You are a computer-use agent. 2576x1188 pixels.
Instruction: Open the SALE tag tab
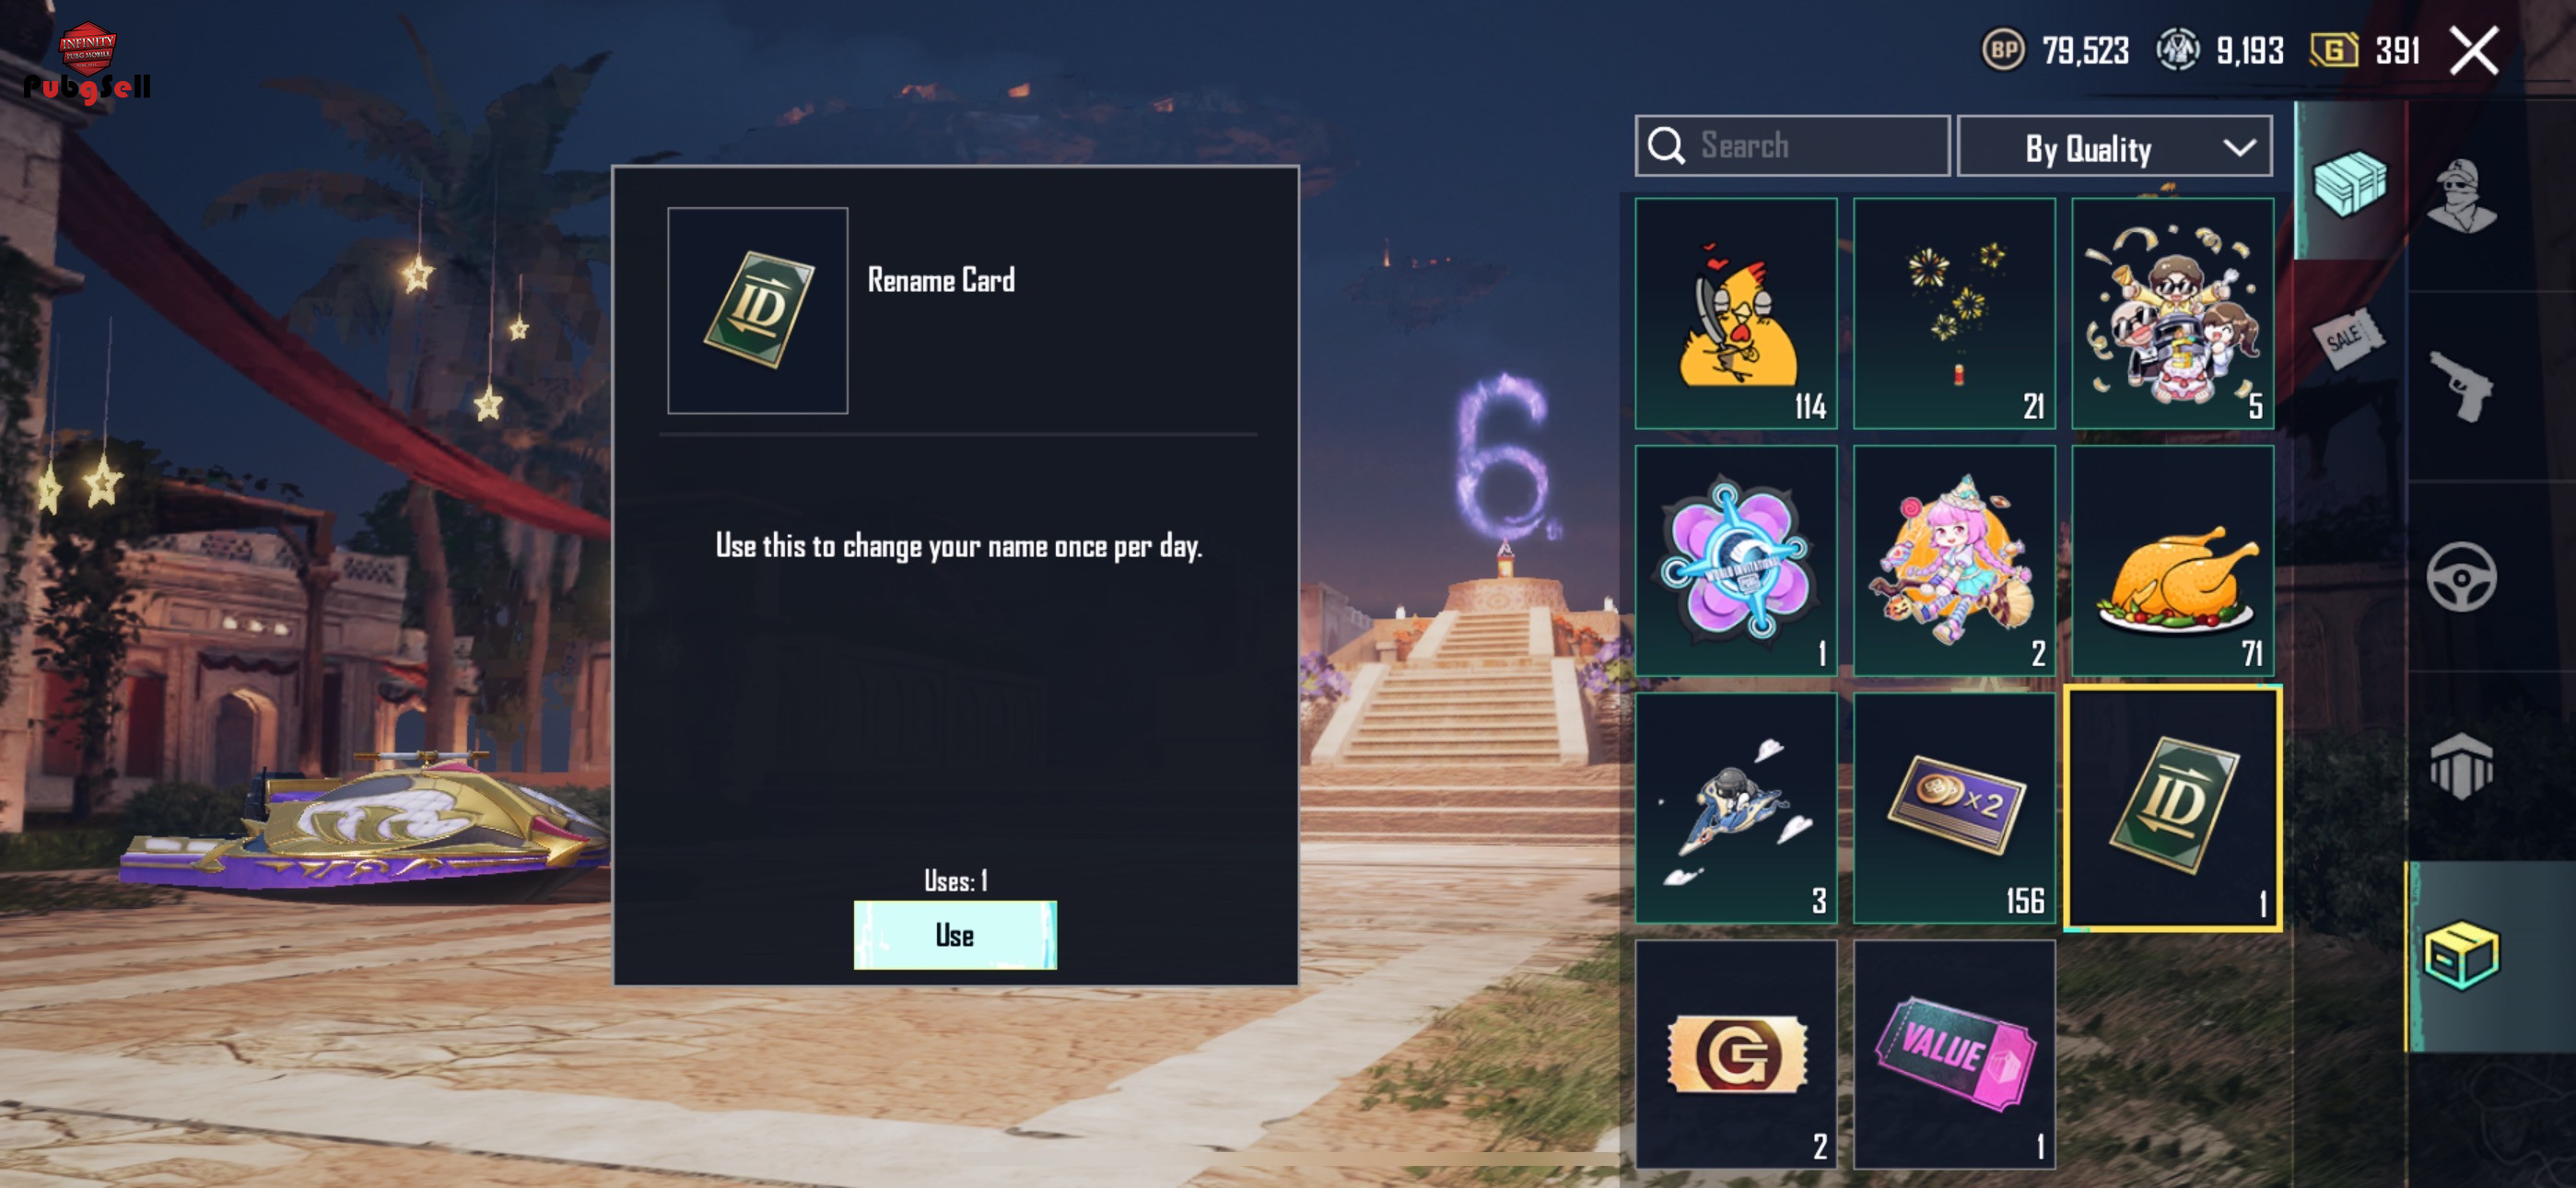coord(2347,338)
